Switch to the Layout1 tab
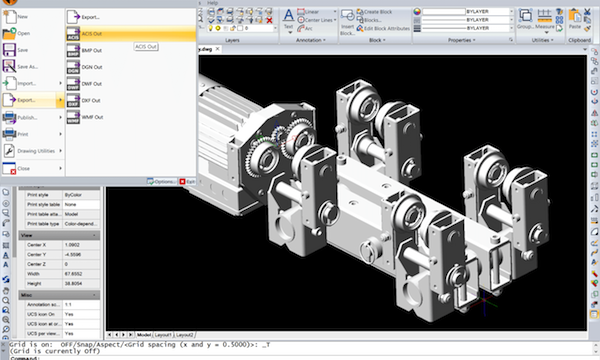 pos(163,335)
